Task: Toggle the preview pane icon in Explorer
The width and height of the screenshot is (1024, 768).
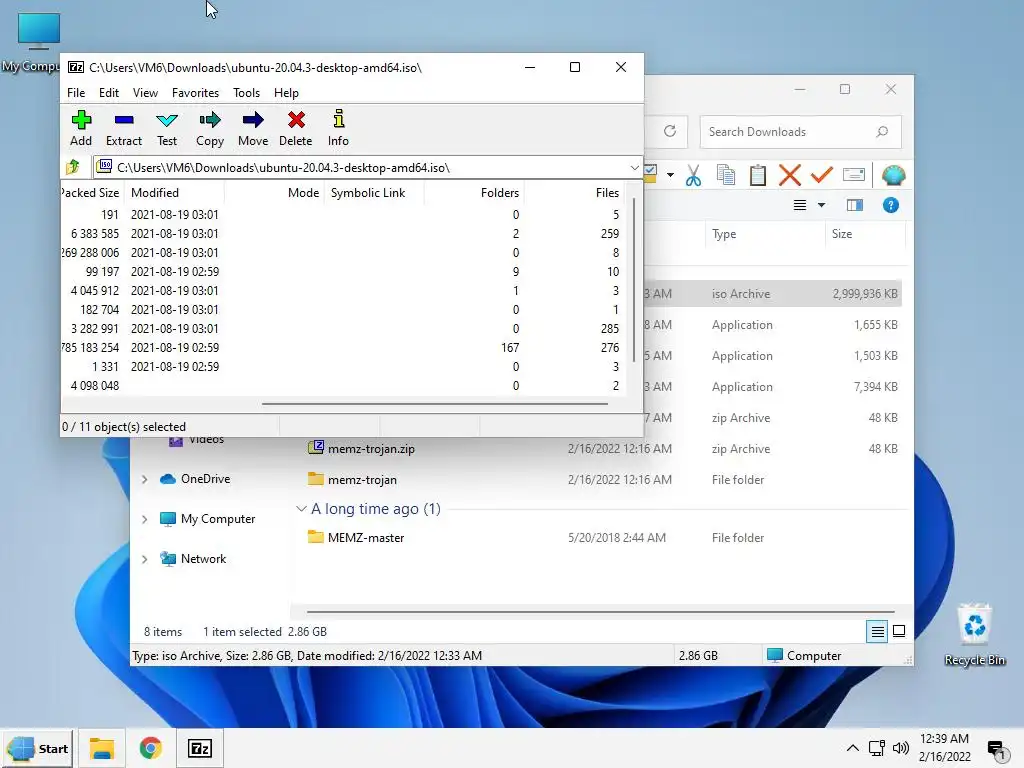Action: pos(855,205)
